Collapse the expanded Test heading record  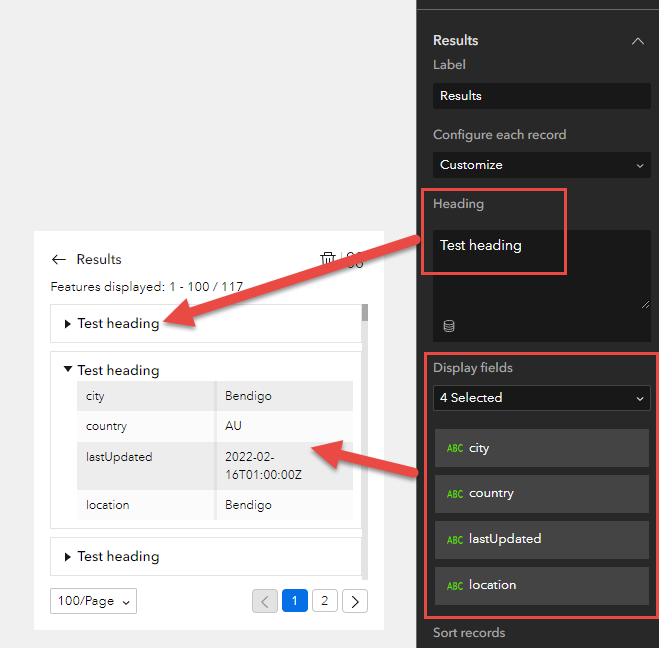[68, 370]
